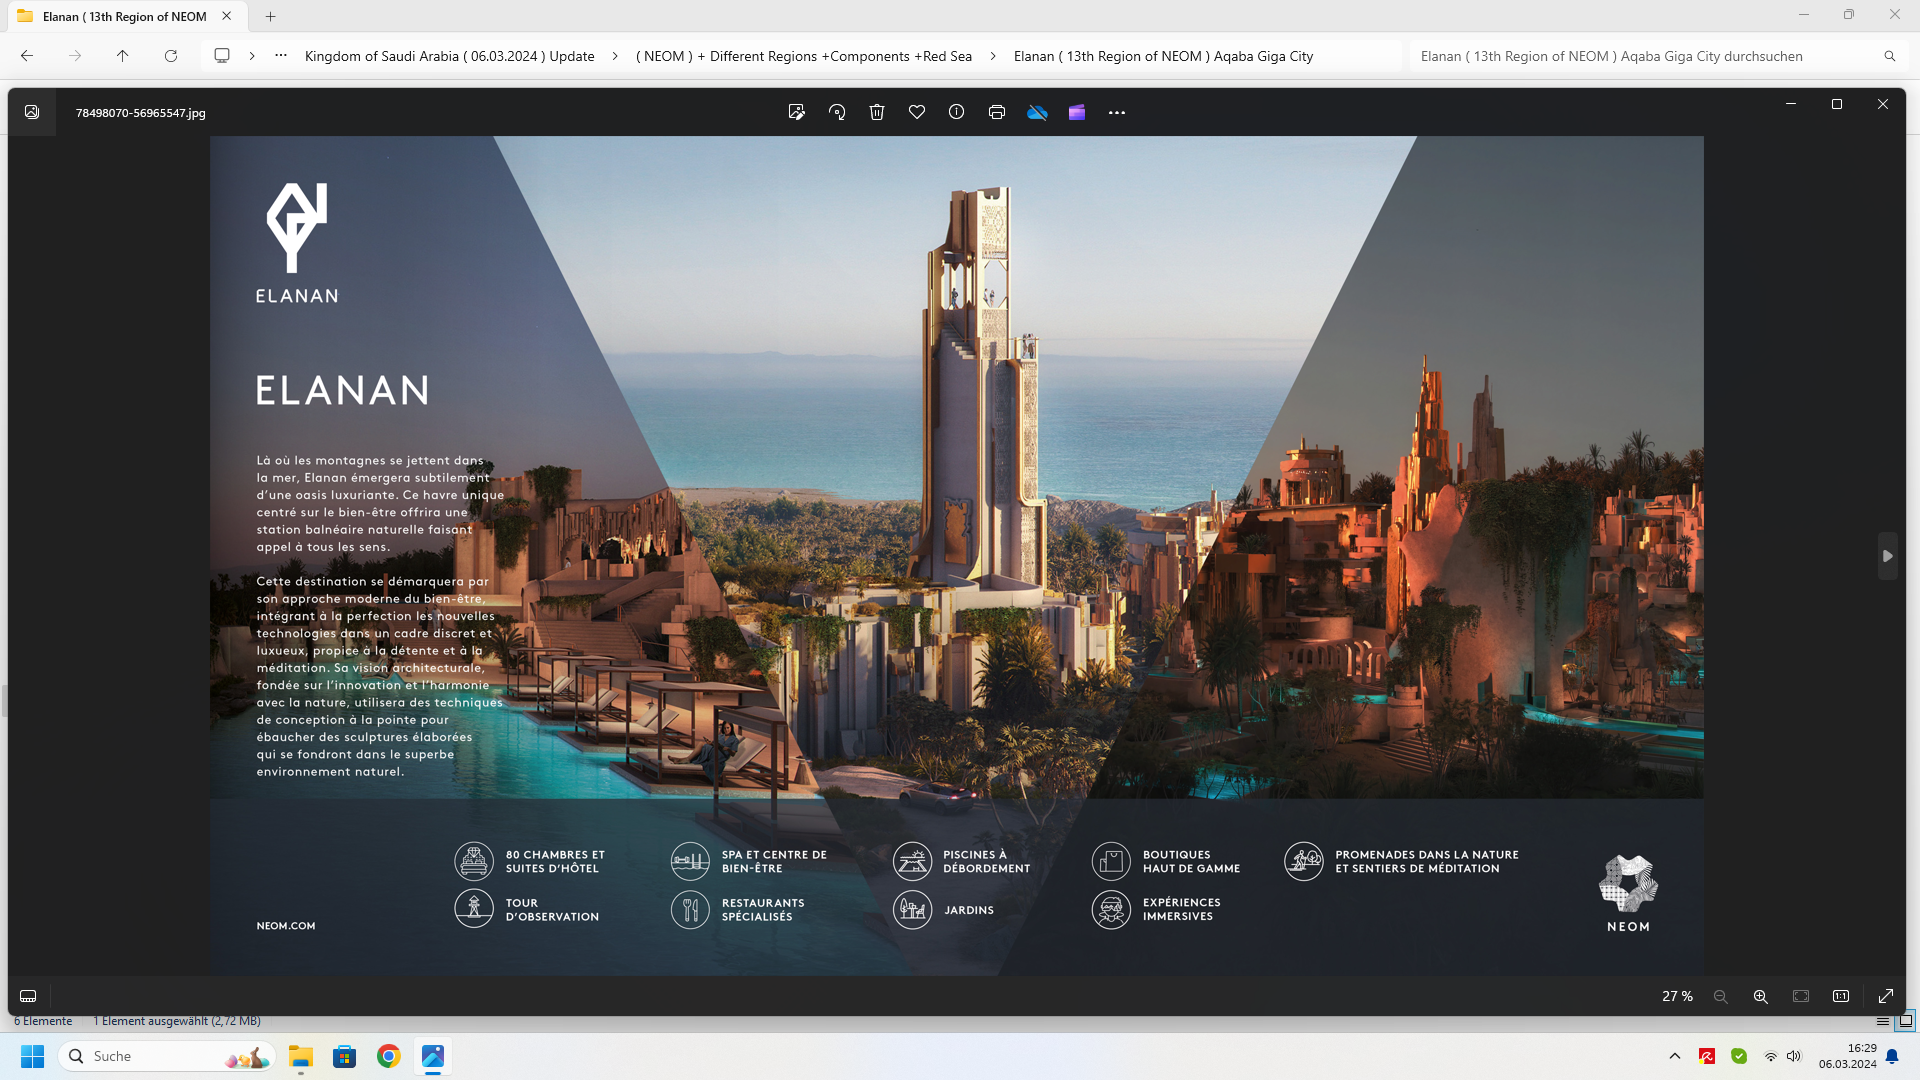The width and height of the screenshot is (1920, 1080).
Task: Show actual size with the 1:1 icon
Action: tap(1841, 996)
